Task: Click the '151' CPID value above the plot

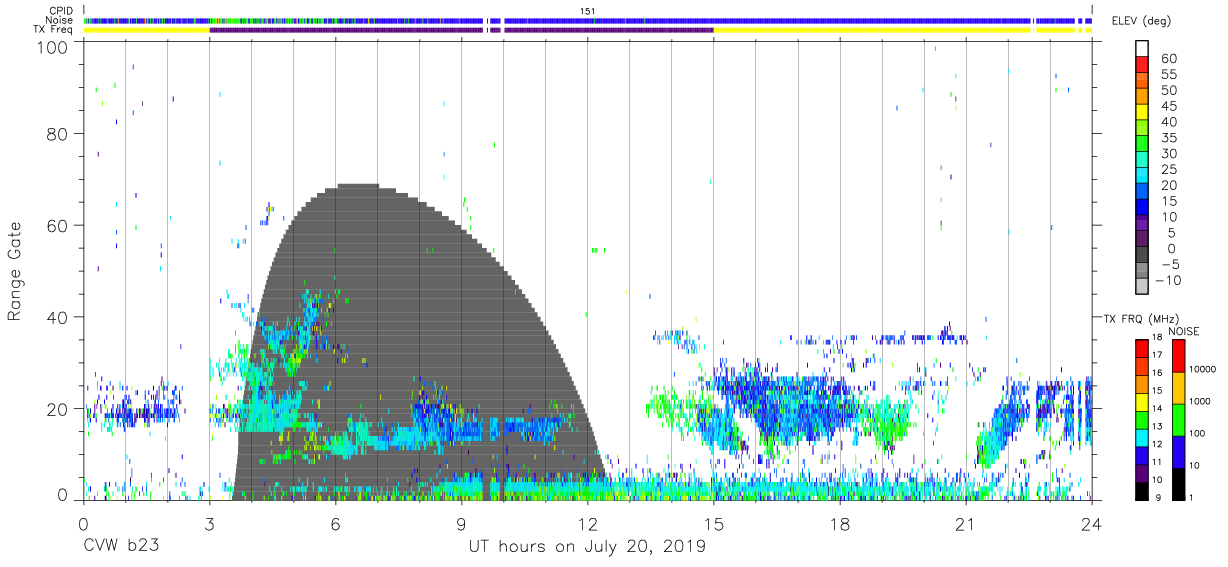Action: pos(588,10)
